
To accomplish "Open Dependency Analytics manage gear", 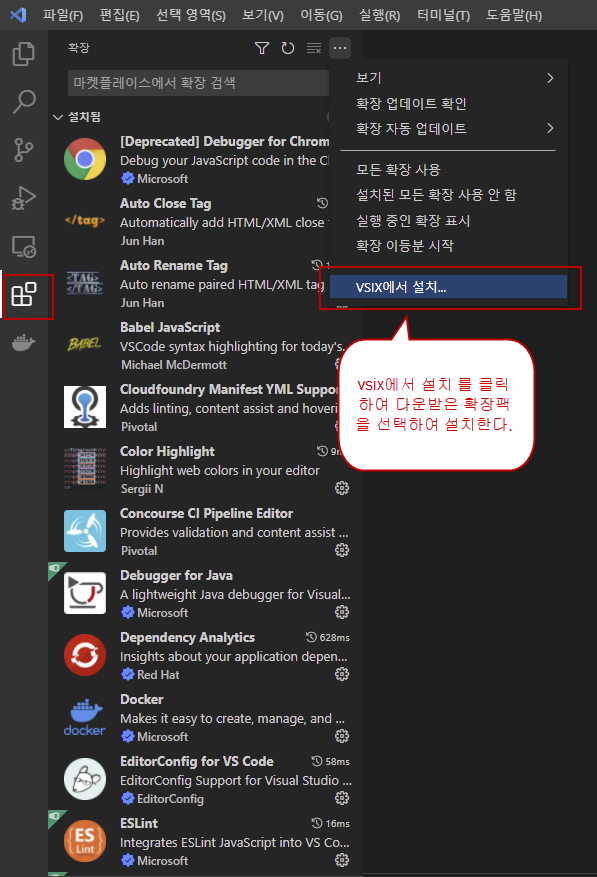I will pos(342,675).
